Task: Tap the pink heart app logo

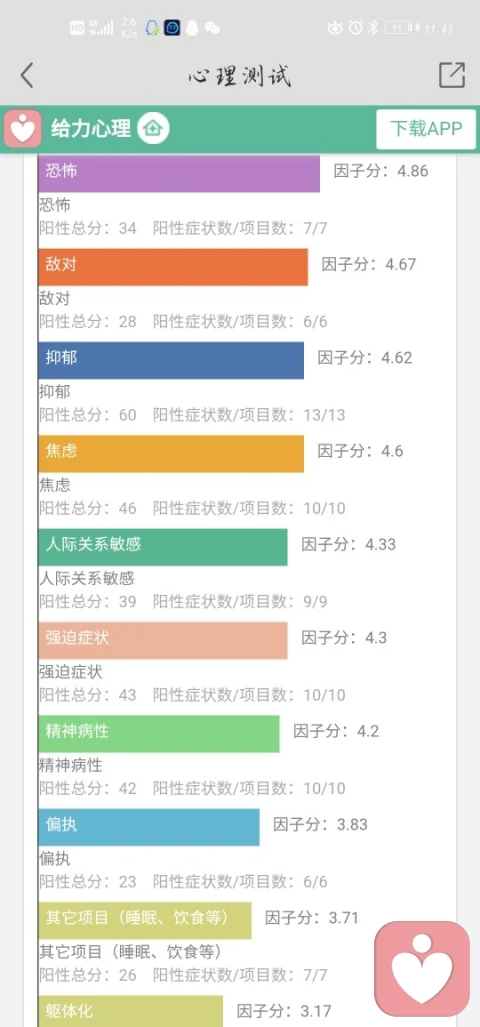Action: click(x=23, y=128)
